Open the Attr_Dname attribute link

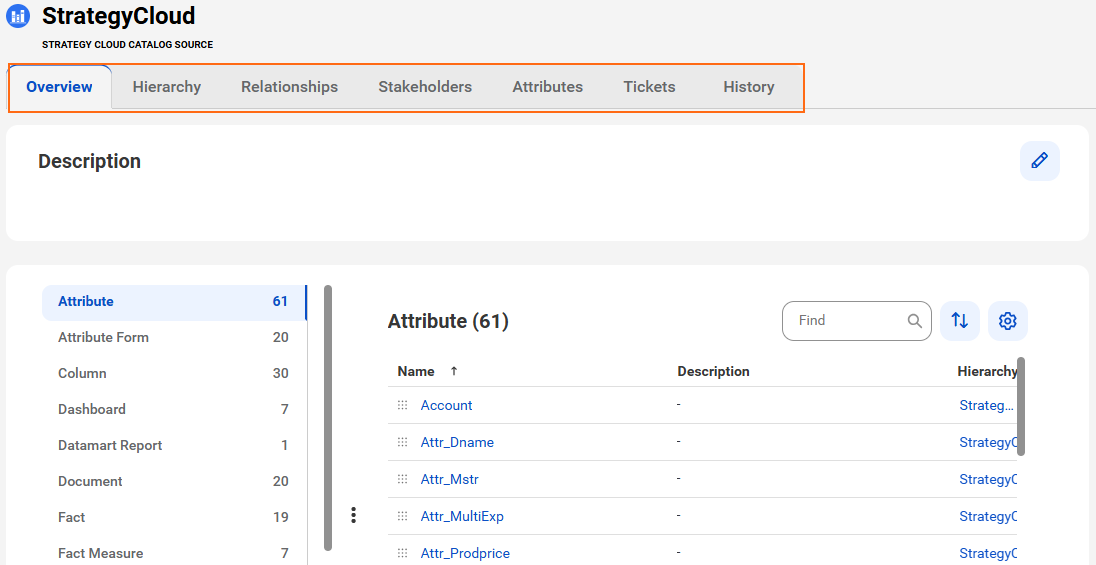click(x=457, y=443)
